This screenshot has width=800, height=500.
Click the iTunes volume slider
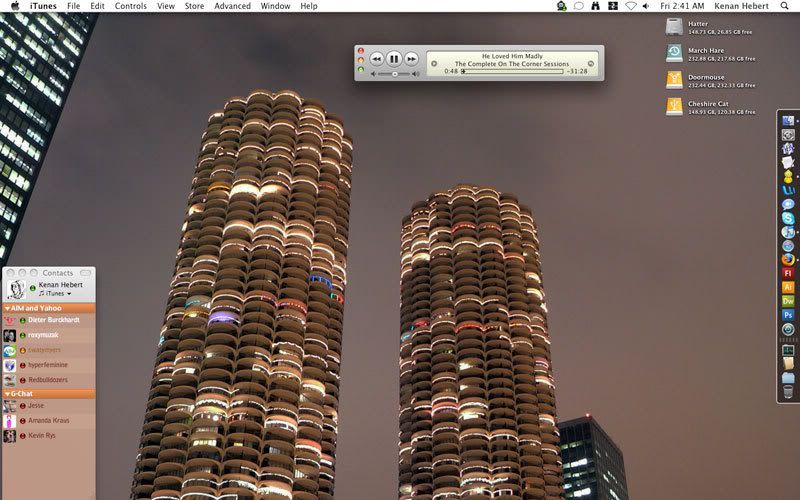[x=394, y=74]
